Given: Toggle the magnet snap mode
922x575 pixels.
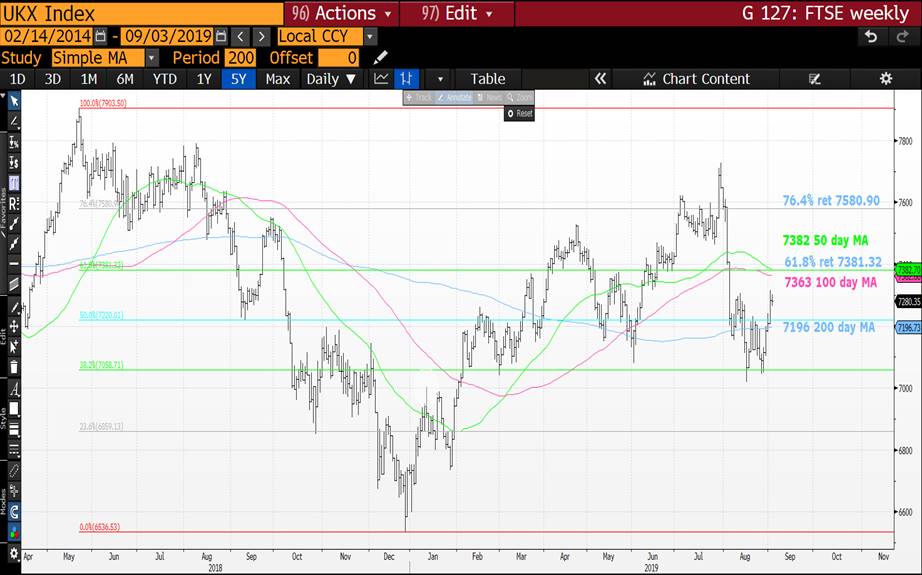Looking at the screenshot, I should click(14, 512).
